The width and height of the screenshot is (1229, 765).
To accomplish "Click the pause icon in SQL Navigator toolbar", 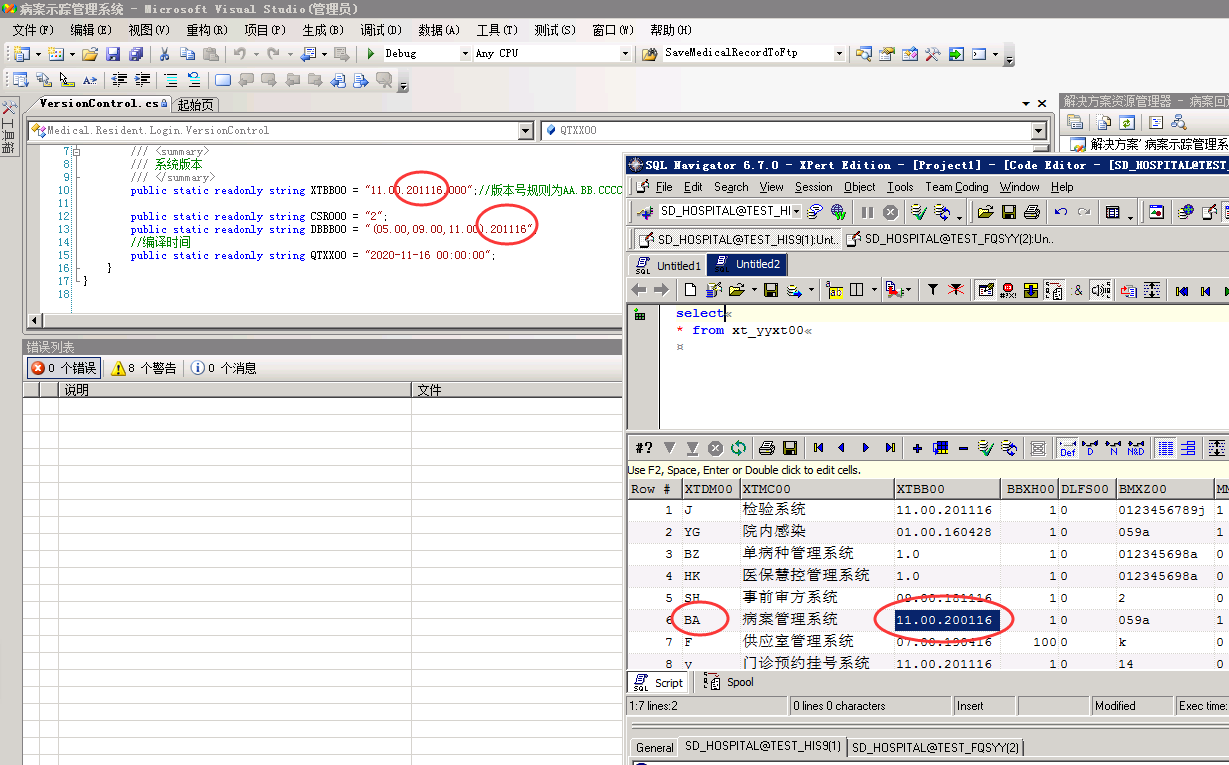I will pyautogui.click(x=867, y=212).
